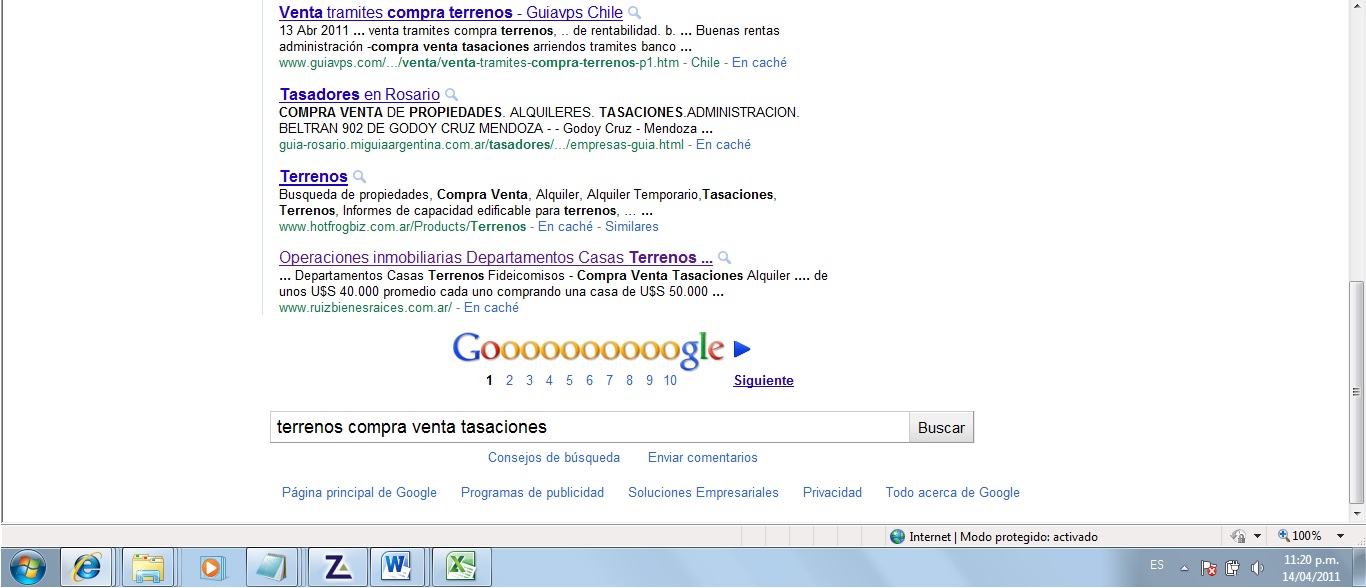Viewport: 1366px width, 588px height.
Task: Open 'En caché' for miguiaargentina result
Action: 723,144
